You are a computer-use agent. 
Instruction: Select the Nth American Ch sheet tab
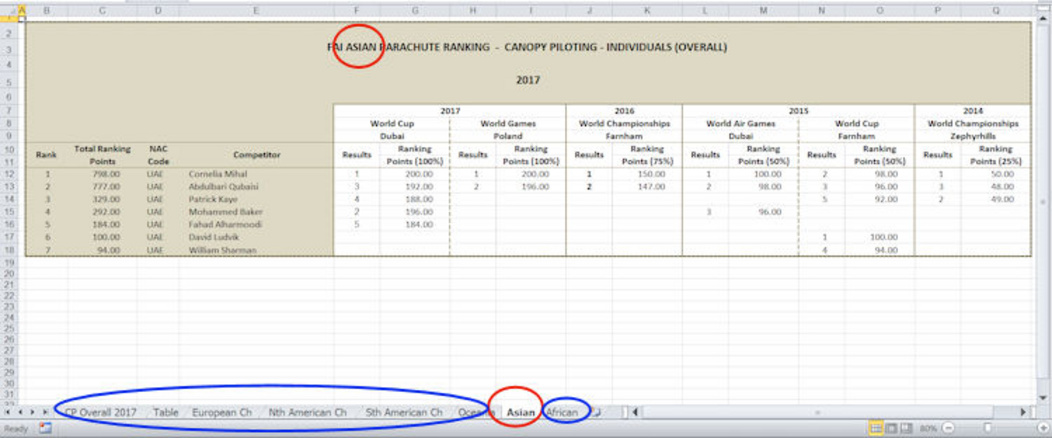(308, 411)
